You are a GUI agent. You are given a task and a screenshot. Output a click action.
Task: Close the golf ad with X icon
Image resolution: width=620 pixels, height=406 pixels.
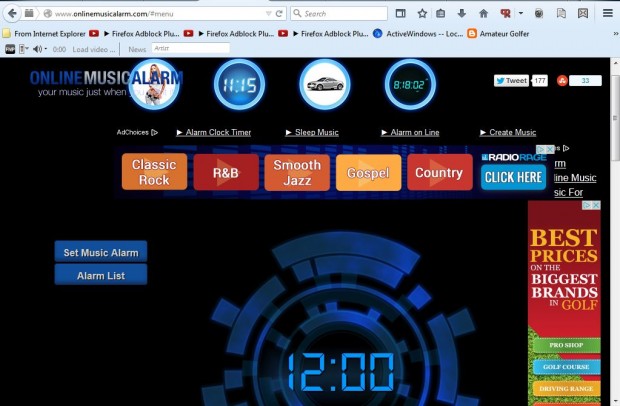(x=596, y=205)
